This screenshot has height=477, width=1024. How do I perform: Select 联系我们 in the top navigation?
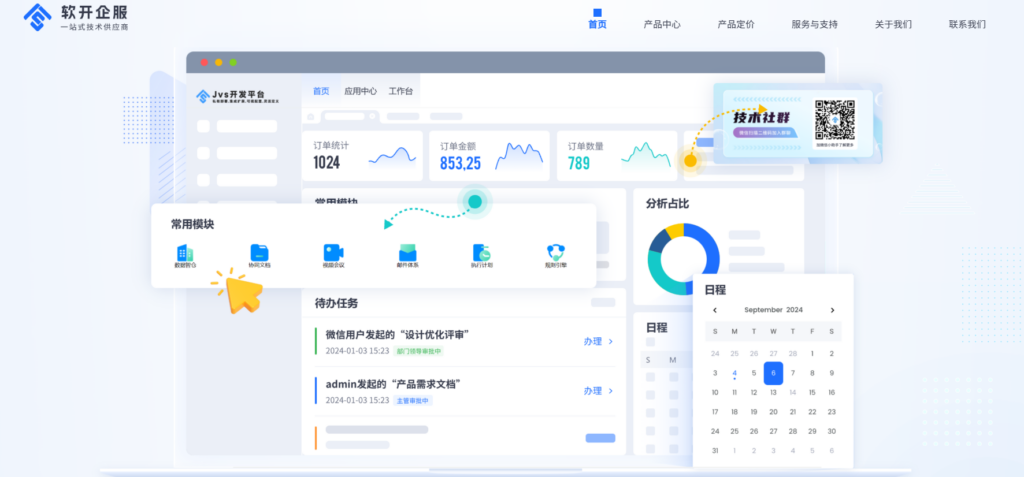click(x=967, y=24)
